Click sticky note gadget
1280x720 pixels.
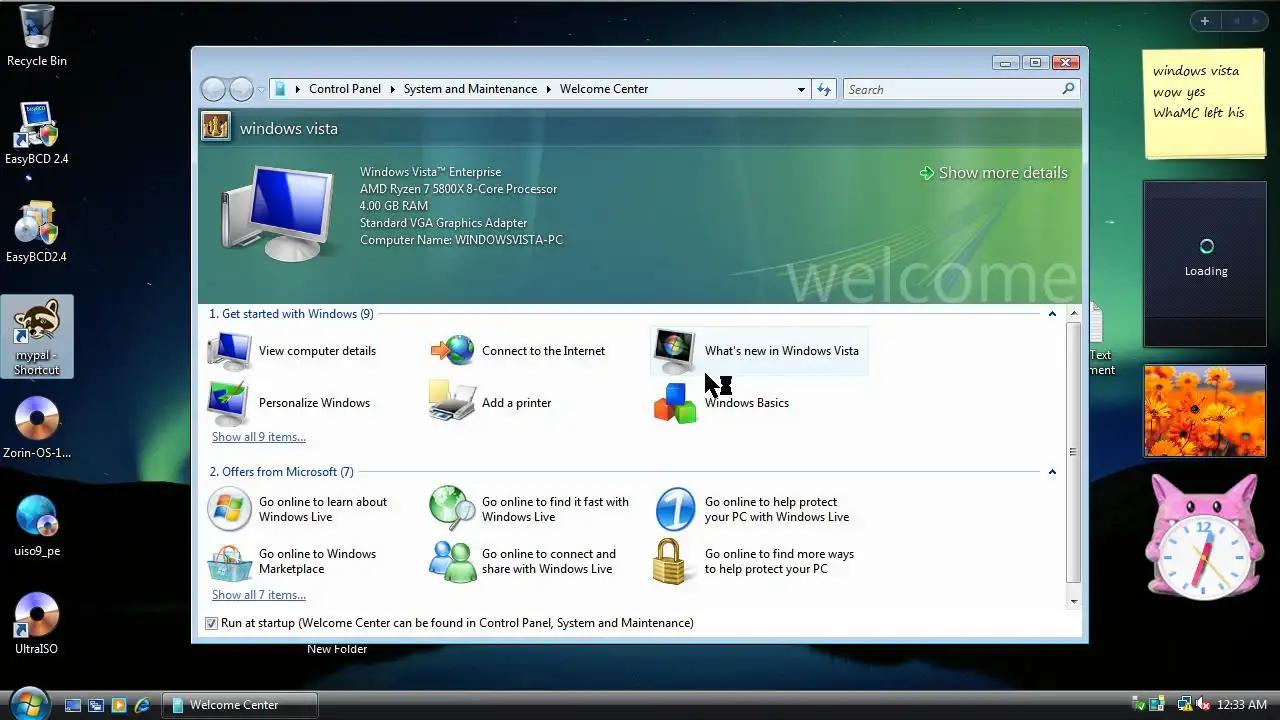pos(1204,105)
